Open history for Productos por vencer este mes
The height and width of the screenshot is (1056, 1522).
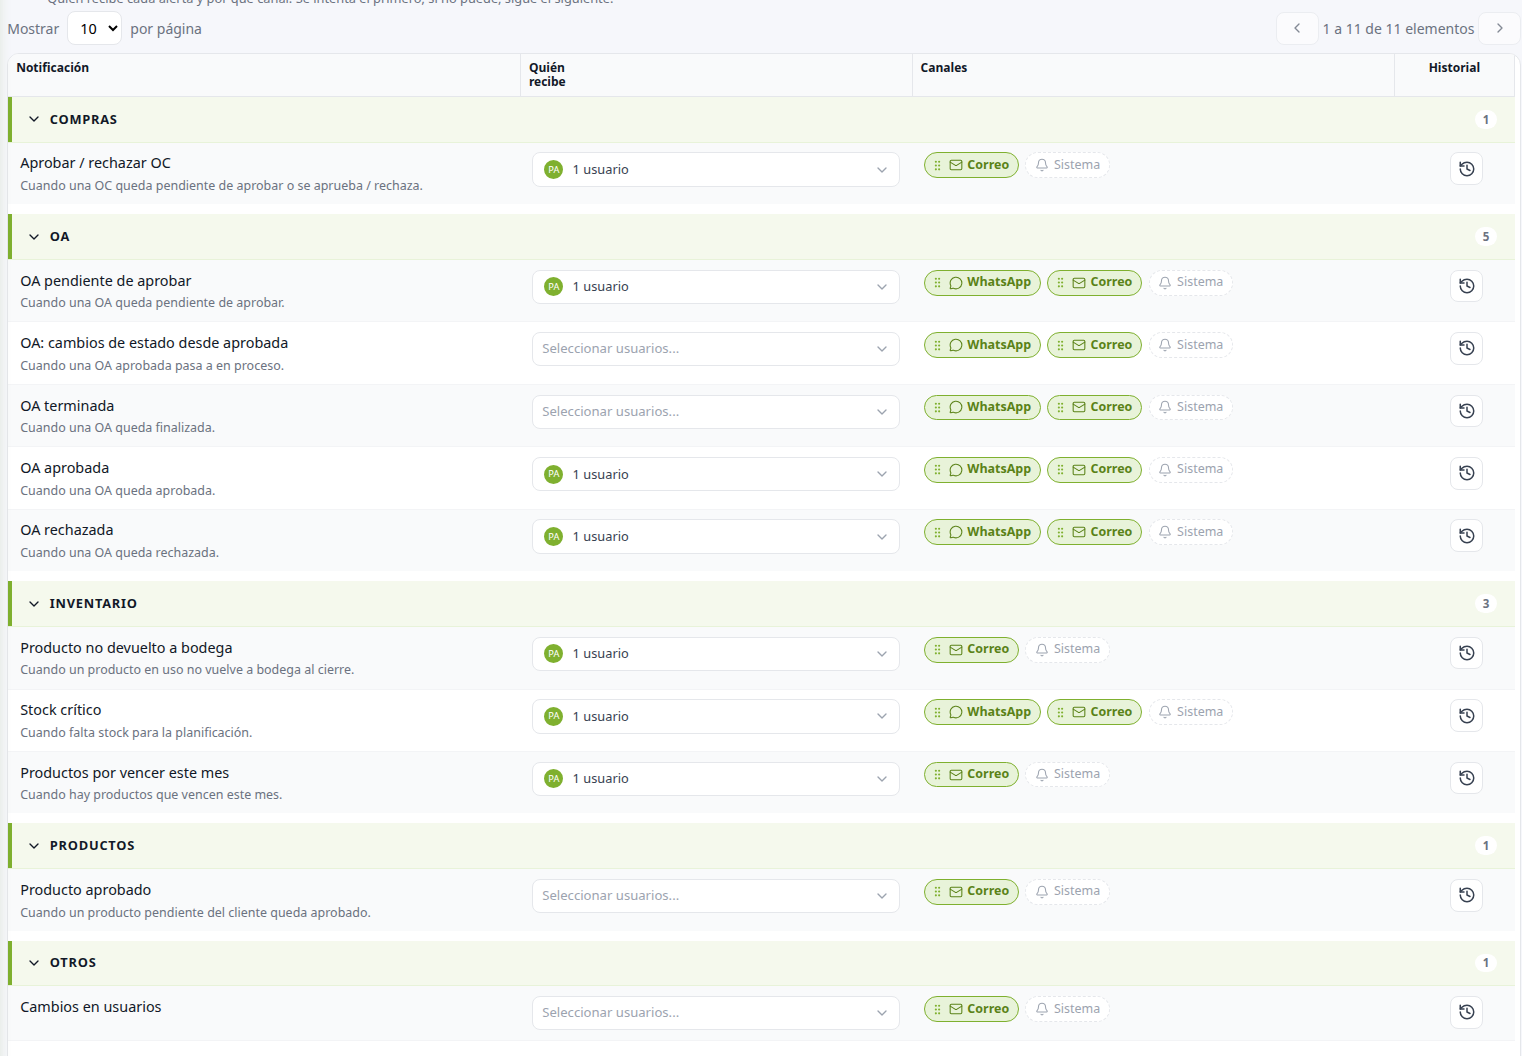[1466, 778]
